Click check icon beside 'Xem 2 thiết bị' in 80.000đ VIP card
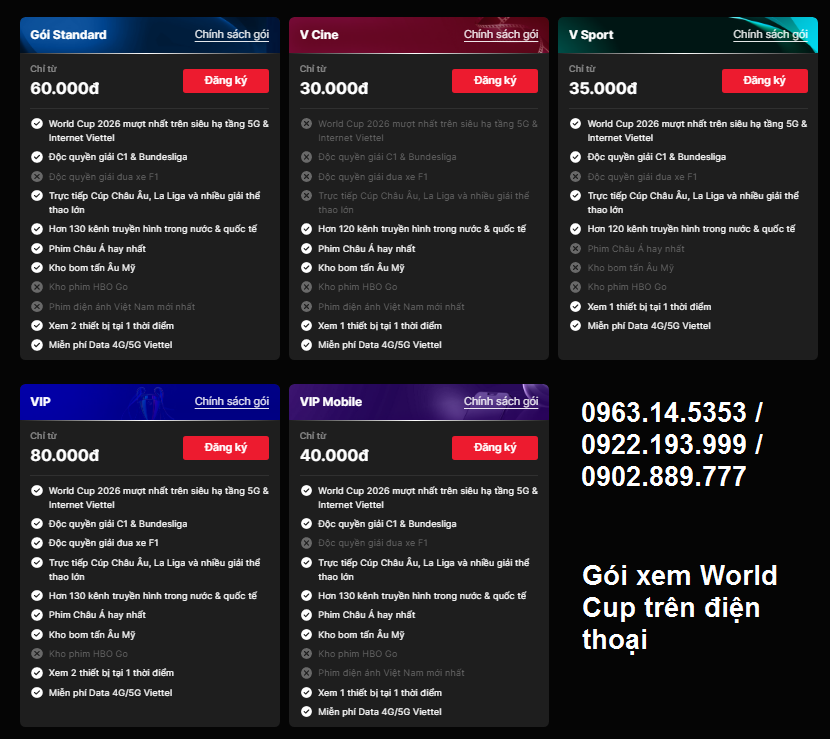 click(37, 673)
